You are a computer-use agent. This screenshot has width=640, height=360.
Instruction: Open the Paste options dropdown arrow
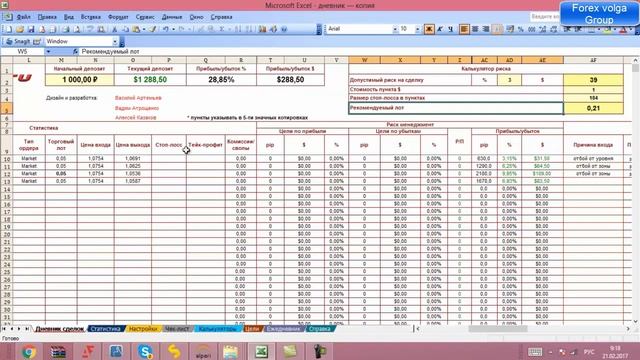pos(144,29)
